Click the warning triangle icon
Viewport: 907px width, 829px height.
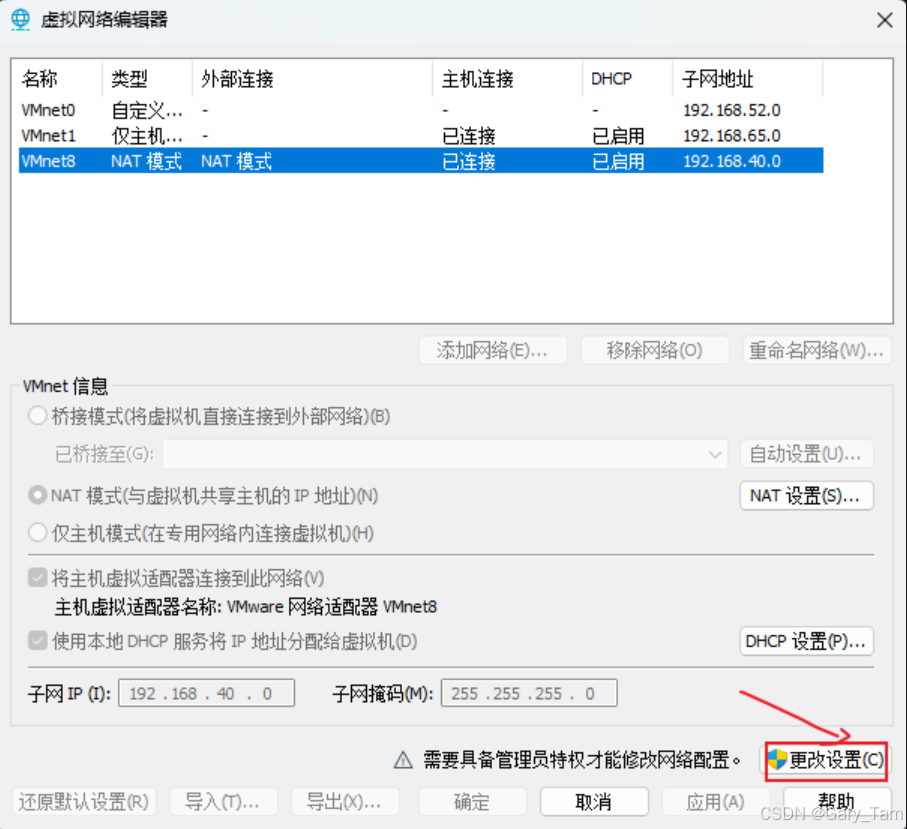click(x=403, y=760)
